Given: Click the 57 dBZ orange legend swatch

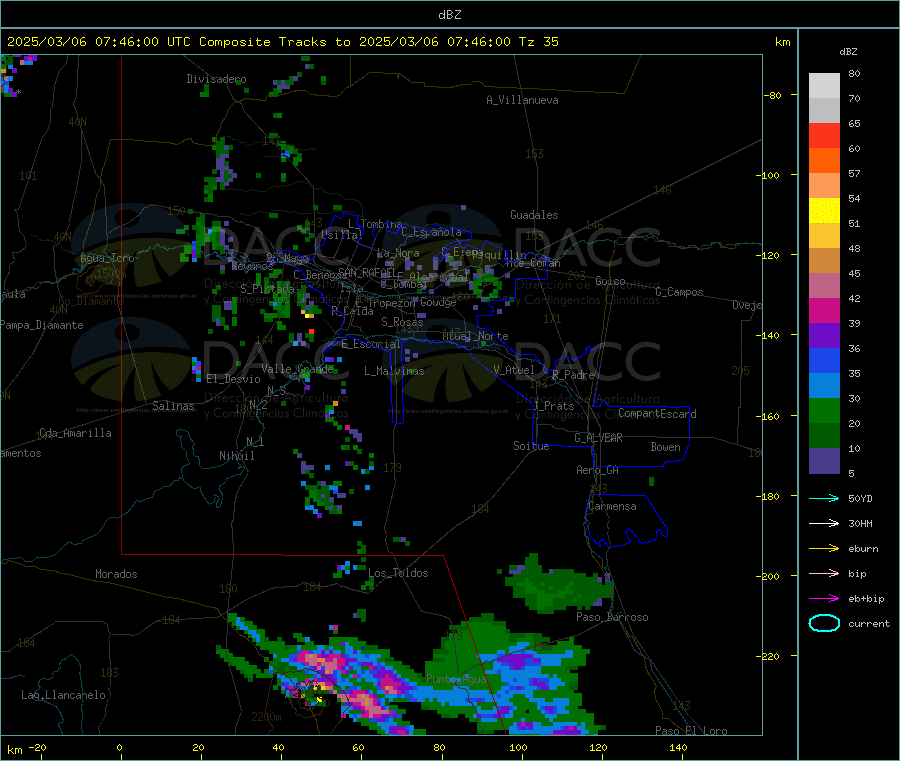Looking at the screenshot, I should tap(824, 161).
